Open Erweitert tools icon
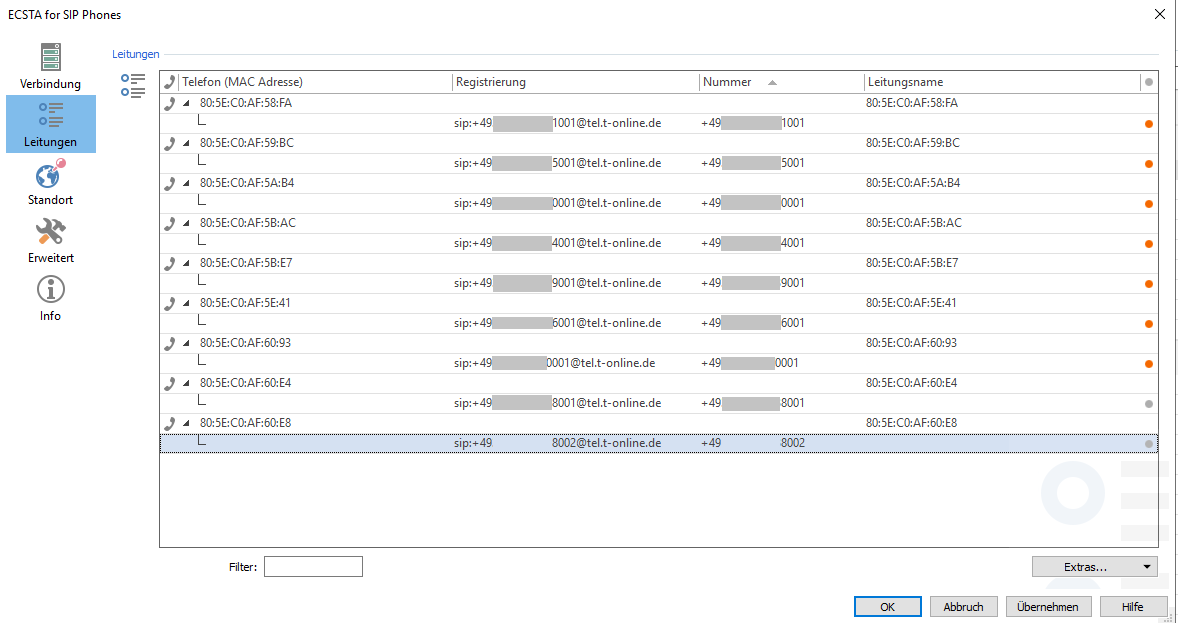This screenshot has height=623, width=1178. click(50, 232)
